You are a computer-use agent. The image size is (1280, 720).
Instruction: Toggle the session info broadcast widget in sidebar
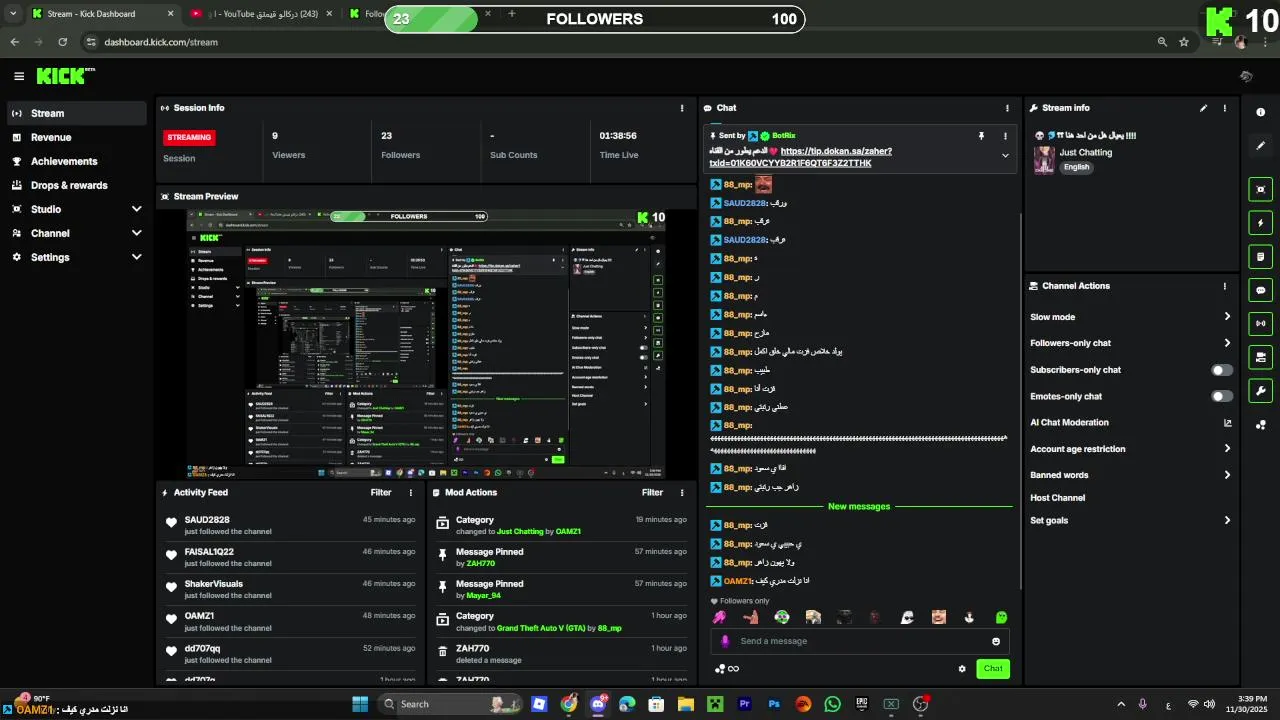pos(1261,323)
